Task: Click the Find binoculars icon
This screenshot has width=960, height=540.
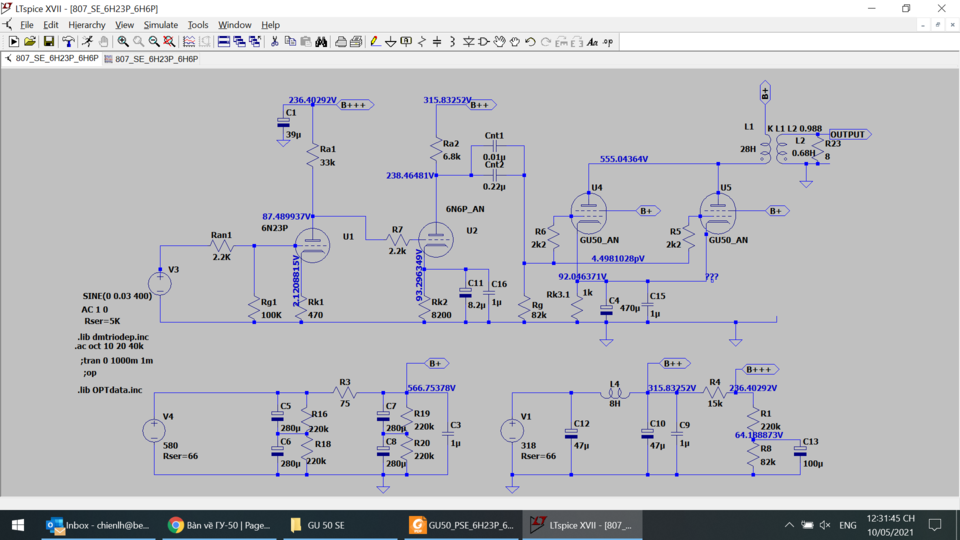Action: point(321,42)
